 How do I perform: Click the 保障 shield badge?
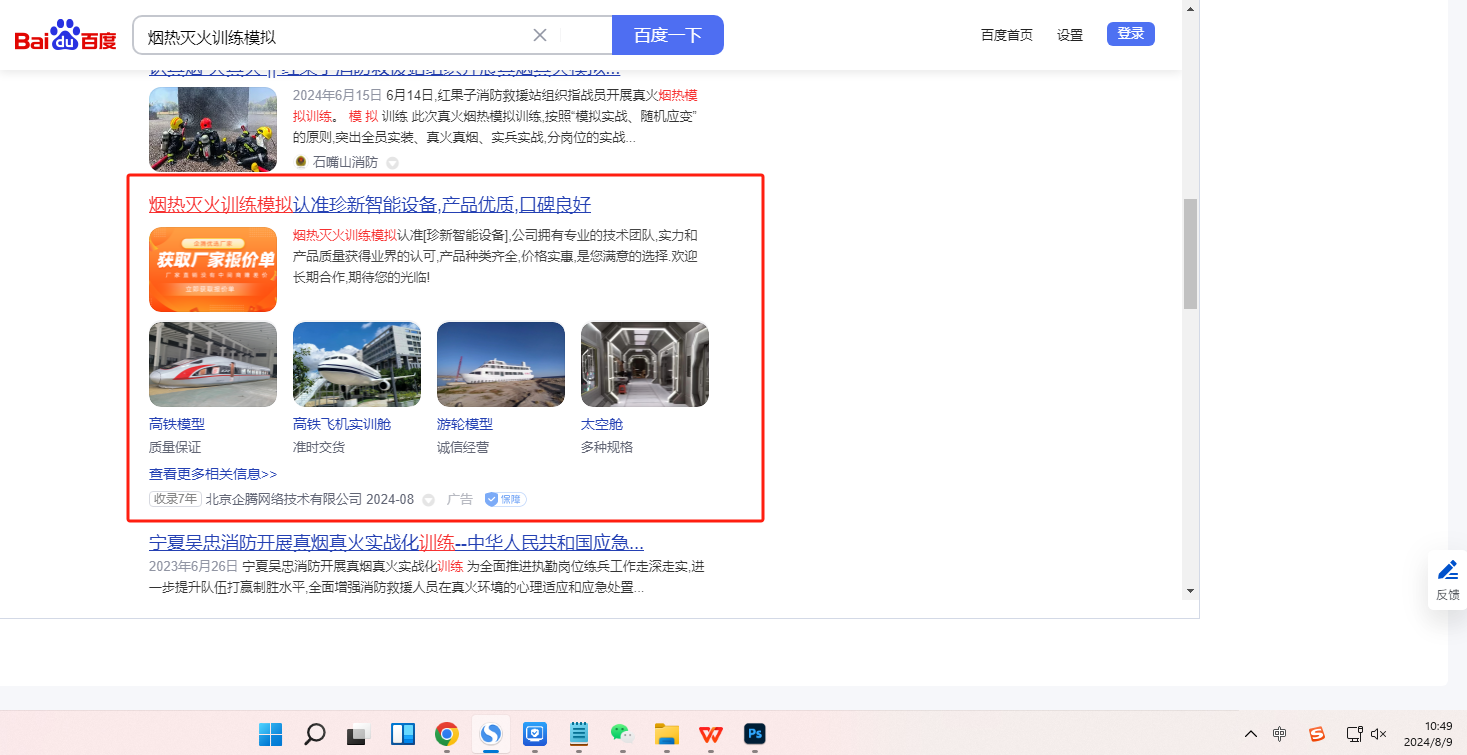(505, 499)
